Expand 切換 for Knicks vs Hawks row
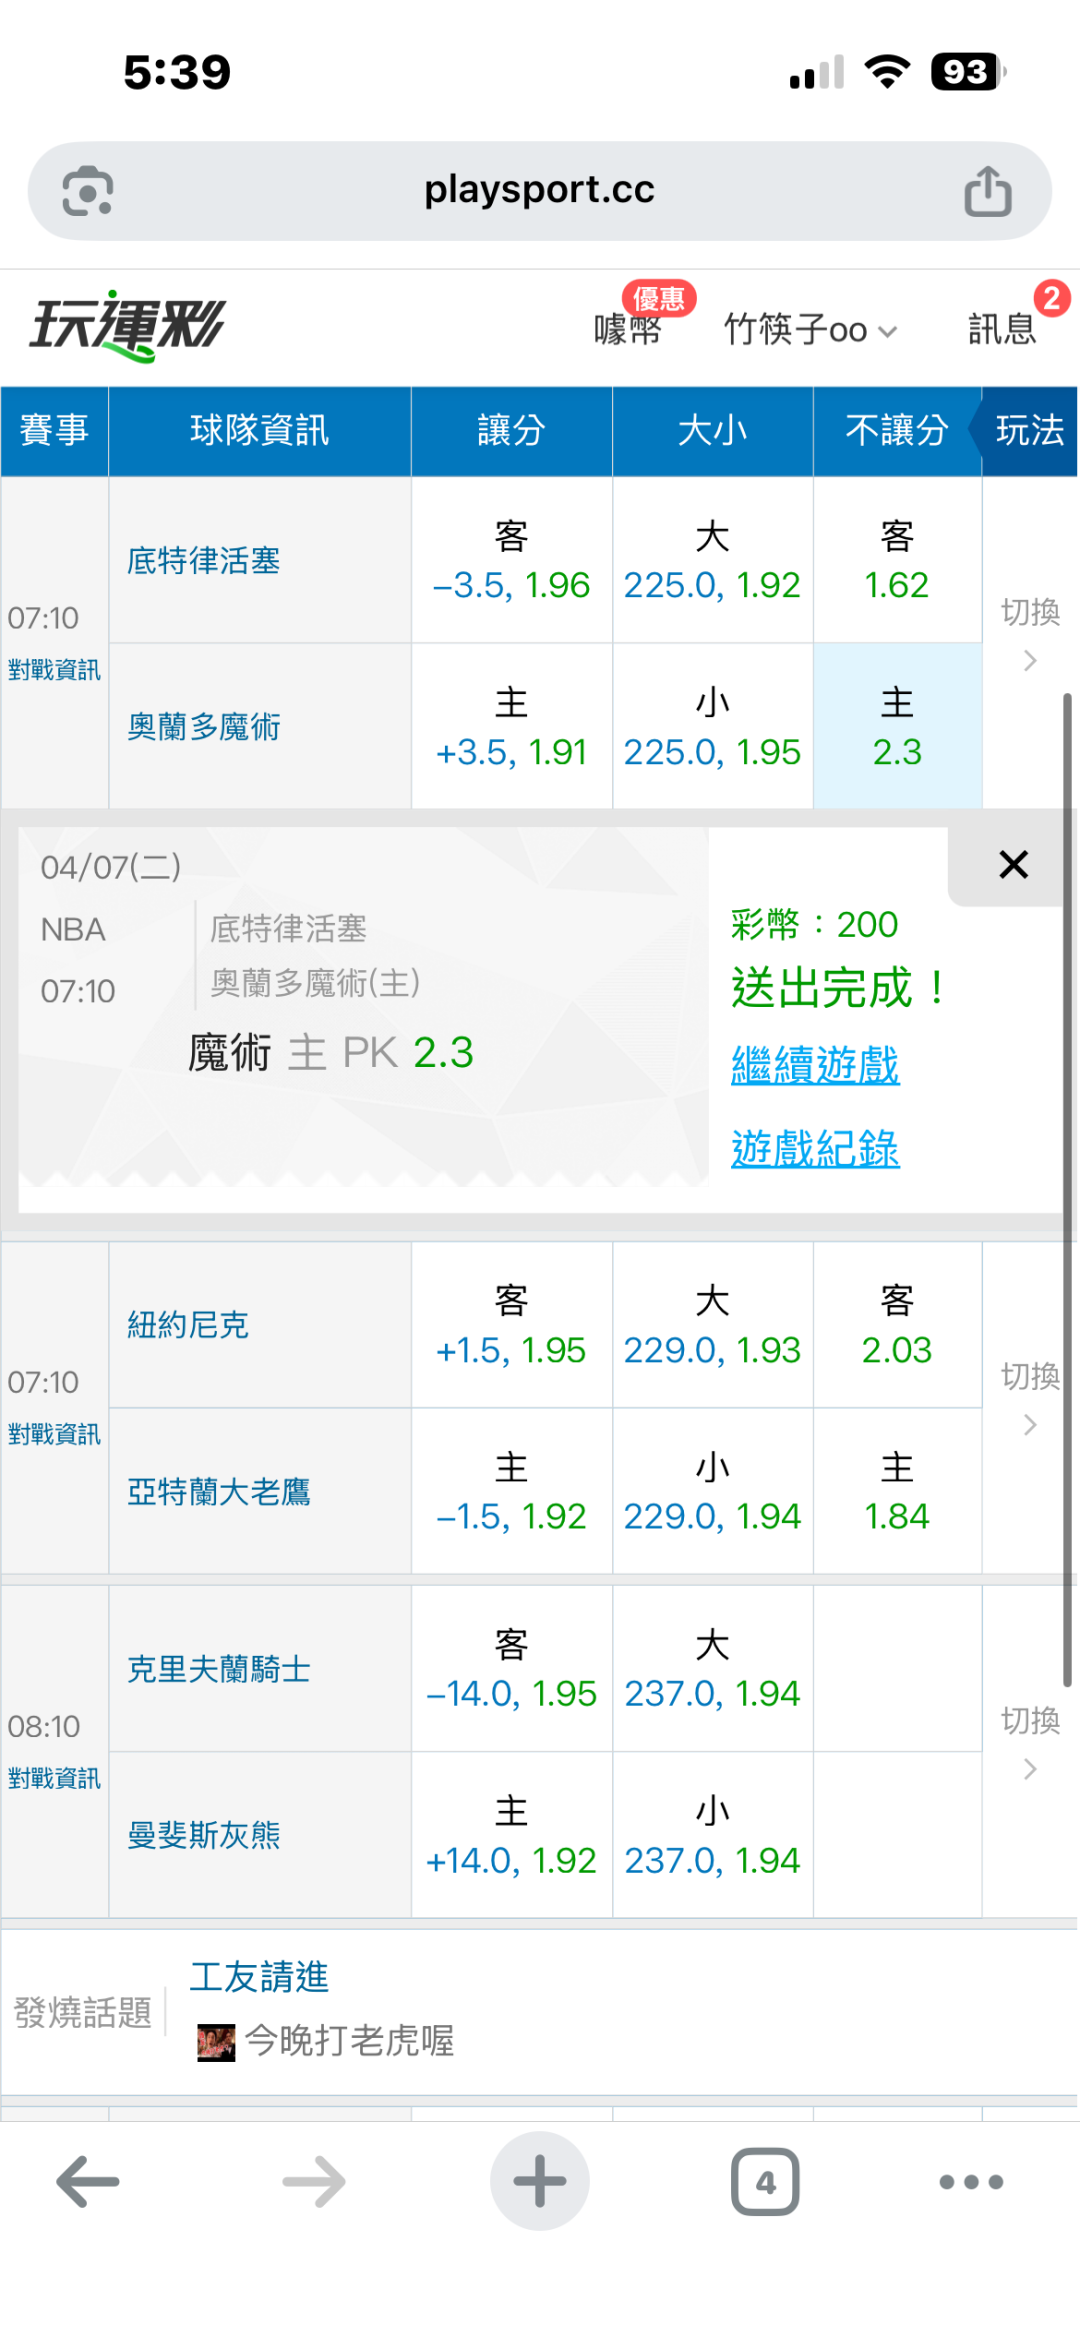 (x=1030, y=1398)
